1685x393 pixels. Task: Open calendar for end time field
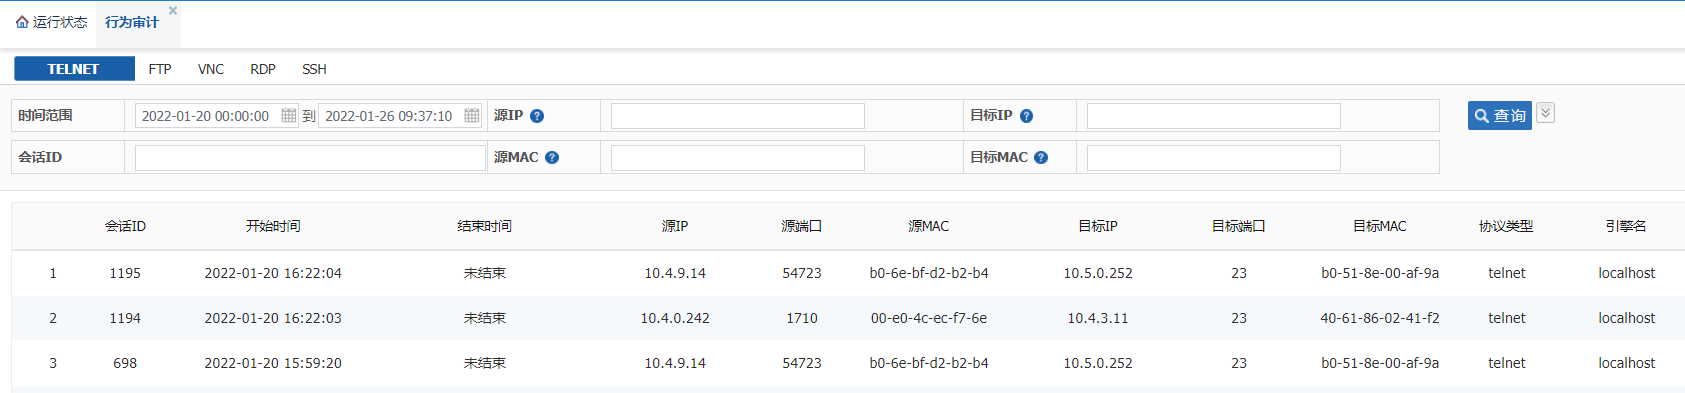coord(472,116)
